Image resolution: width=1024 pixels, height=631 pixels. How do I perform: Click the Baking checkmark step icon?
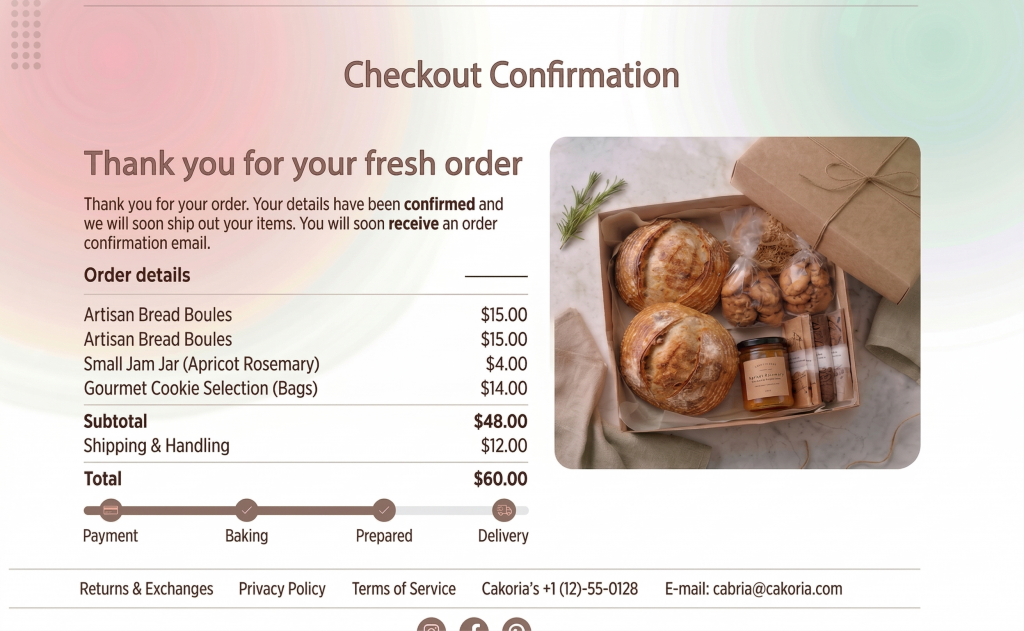246,510
